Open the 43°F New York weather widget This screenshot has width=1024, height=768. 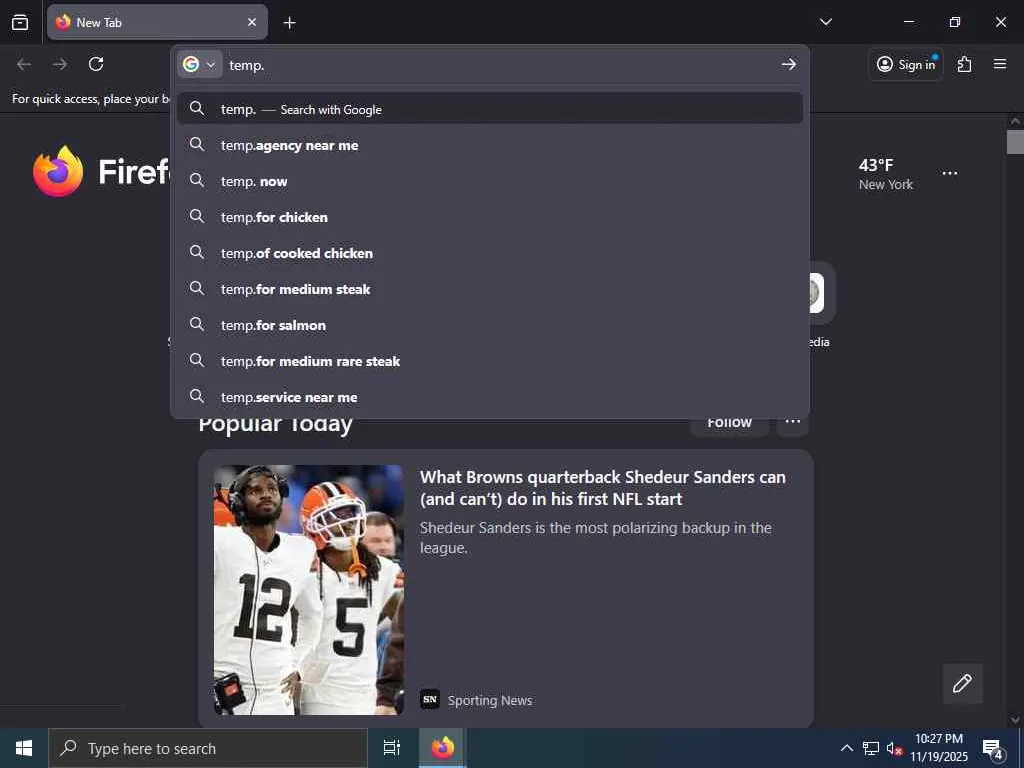[886, 174]
